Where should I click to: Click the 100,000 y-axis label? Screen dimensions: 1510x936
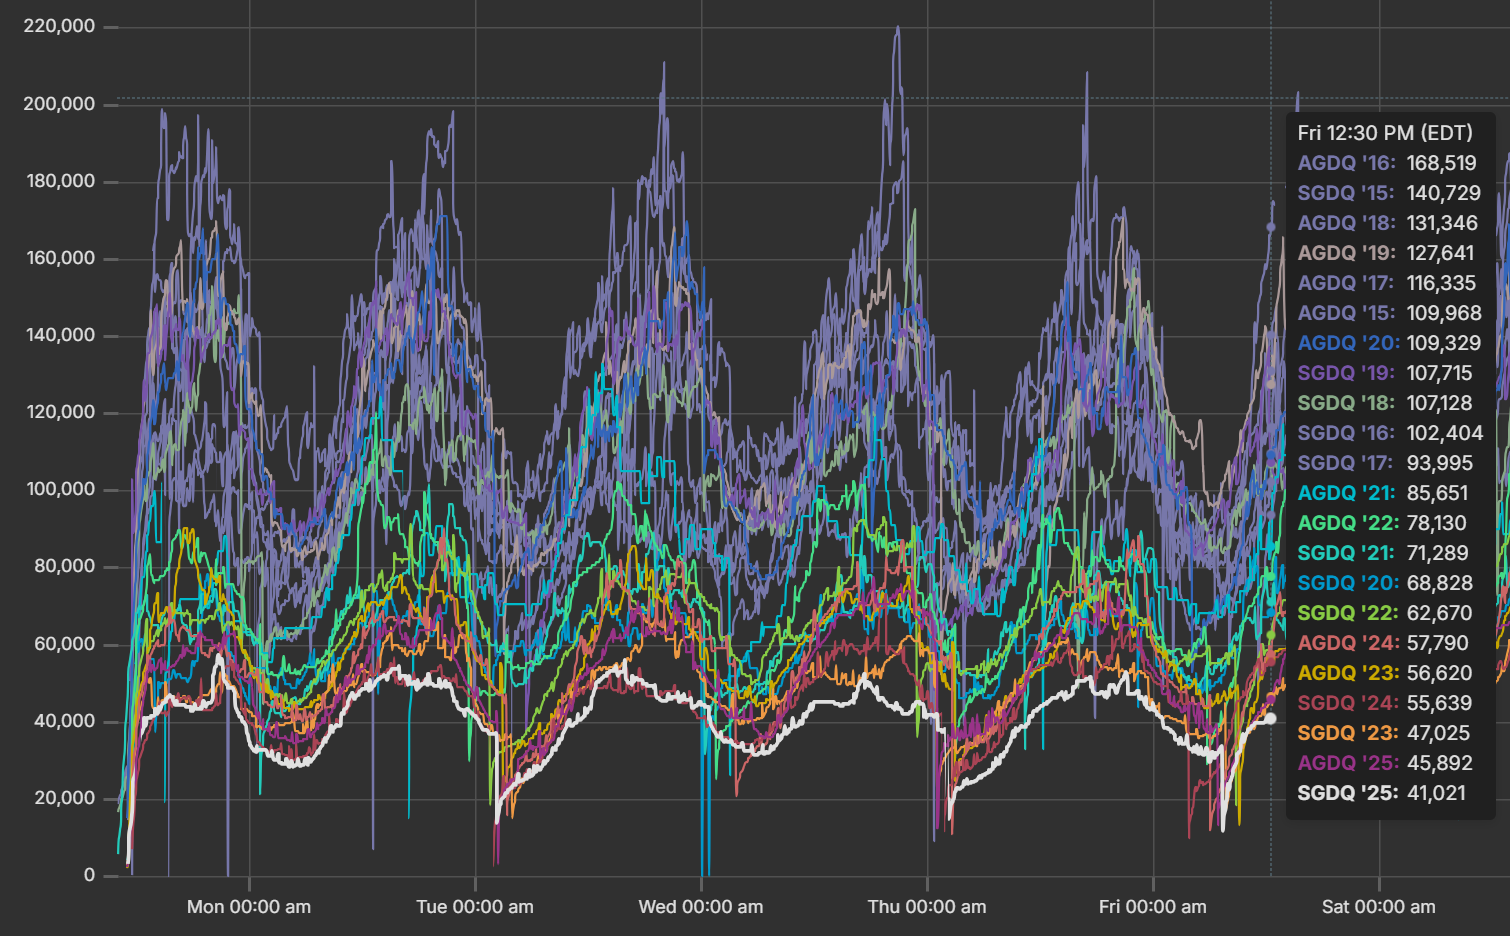pyautogui.click(x=60, y=489)
